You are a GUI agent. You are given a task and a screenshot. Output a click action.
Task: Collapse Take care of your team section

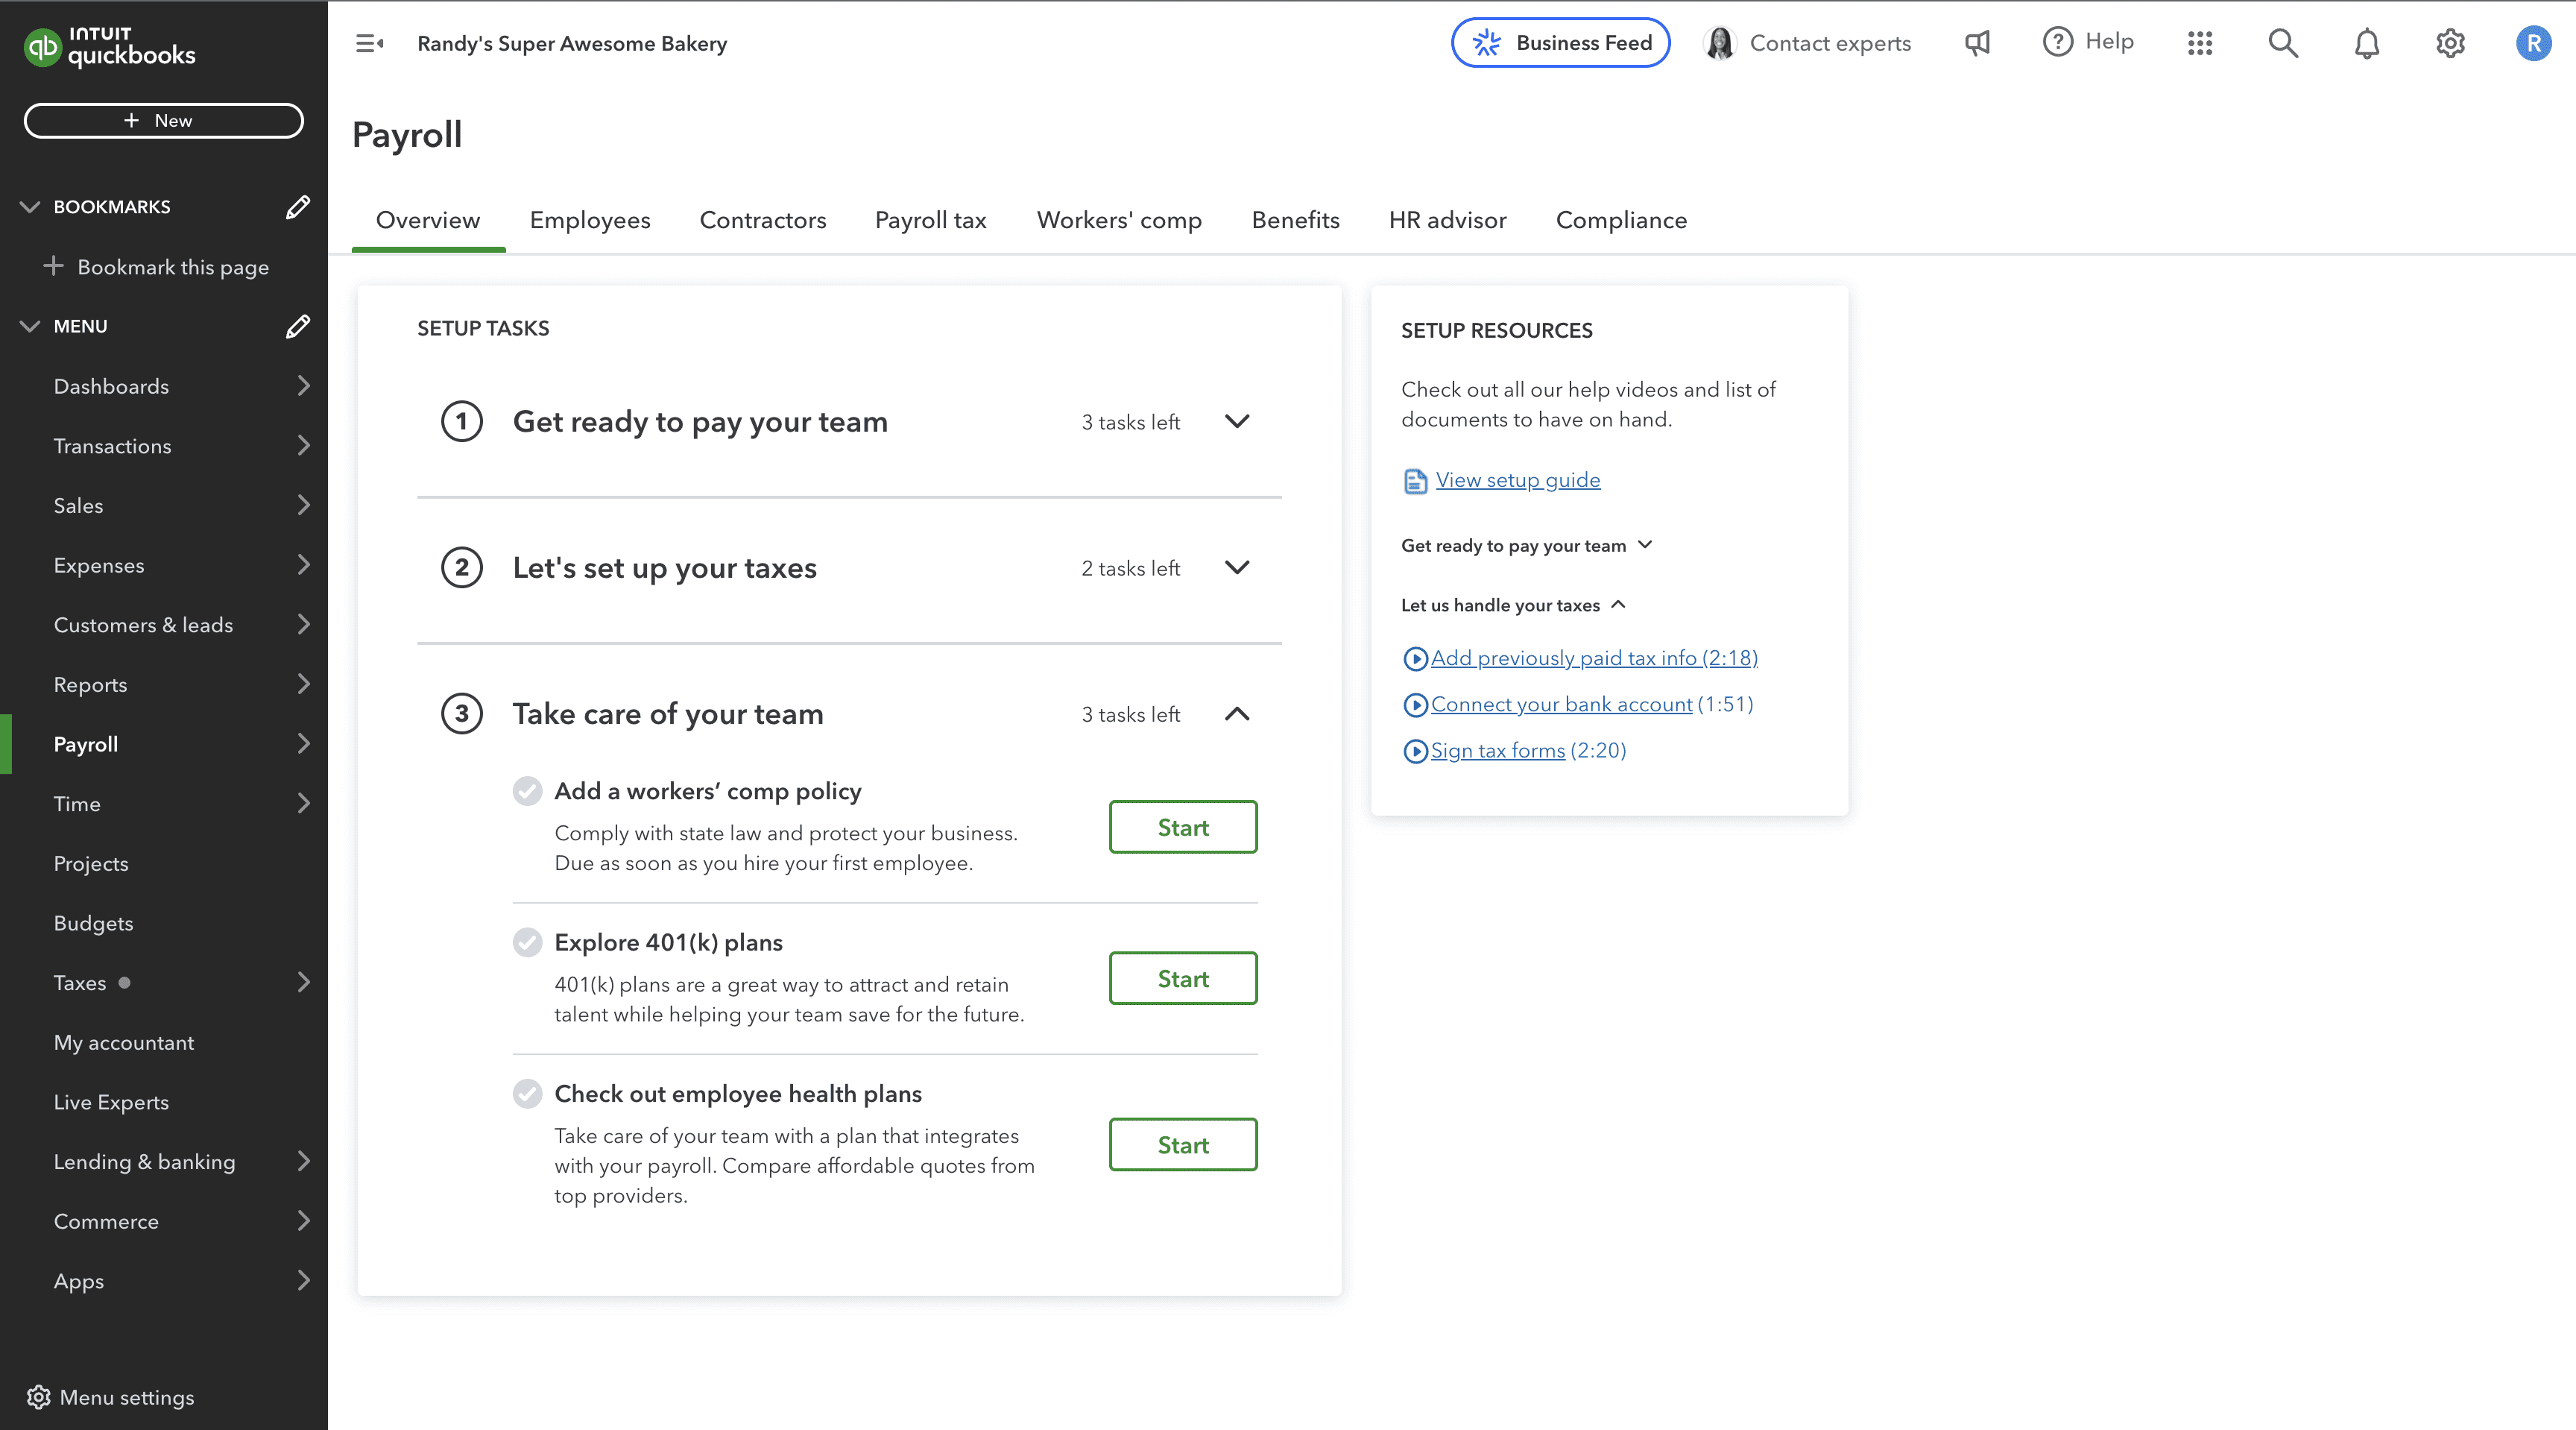click(x=1236, y=714)
